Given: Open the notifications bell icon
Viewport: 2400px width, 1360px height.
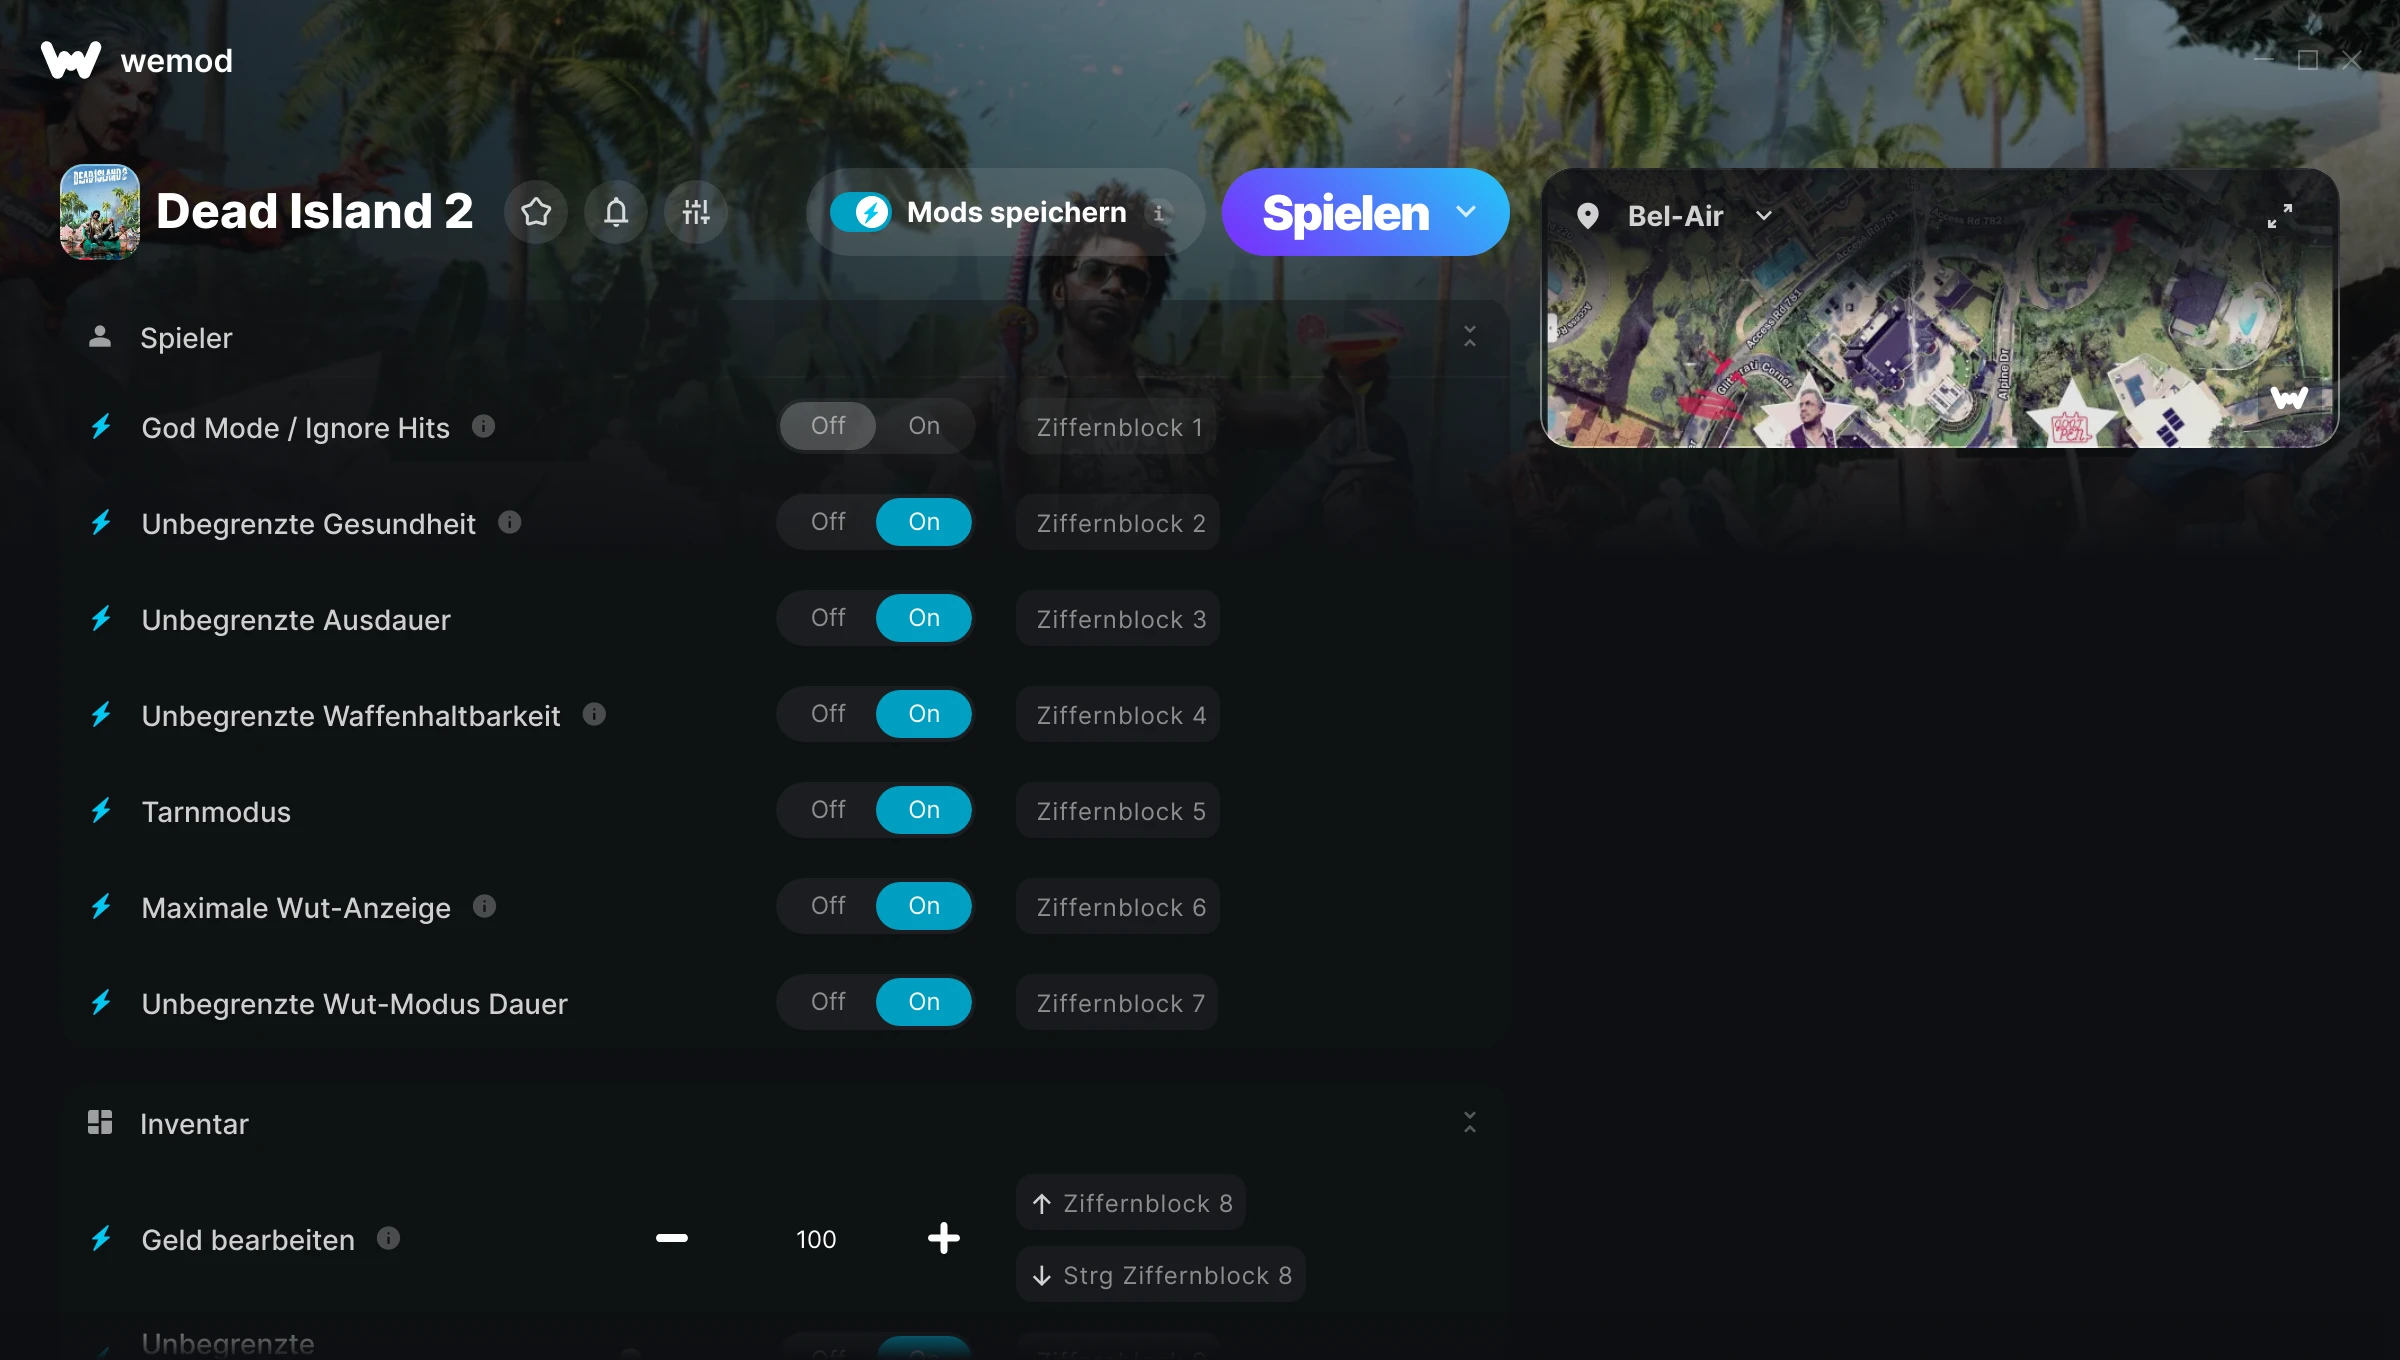Looking at the screenshot, I should click(616, 212).
